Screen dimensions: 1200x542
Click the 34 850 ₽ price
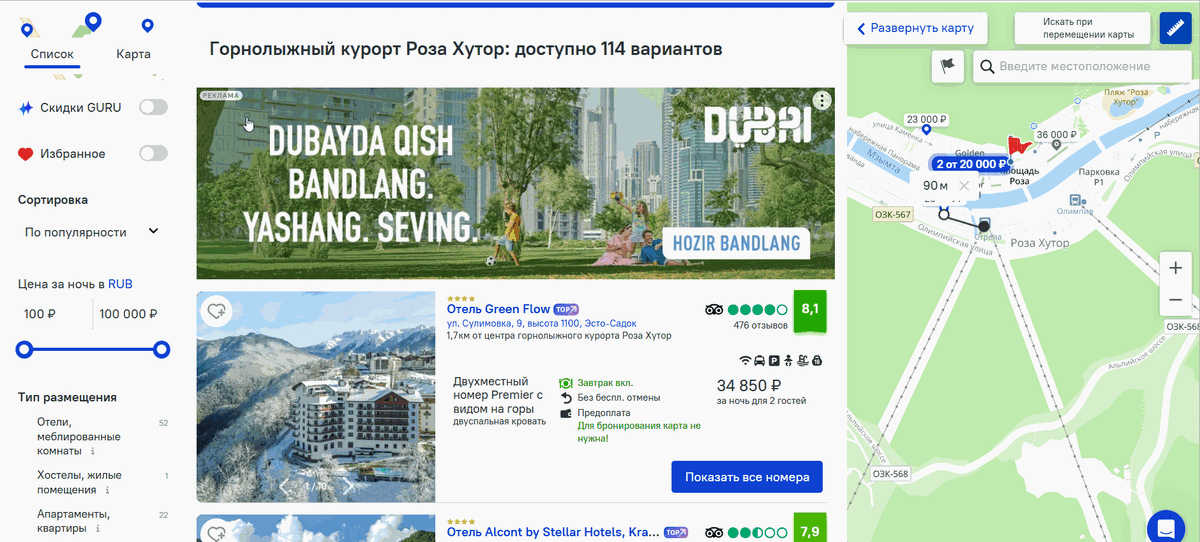749,386
